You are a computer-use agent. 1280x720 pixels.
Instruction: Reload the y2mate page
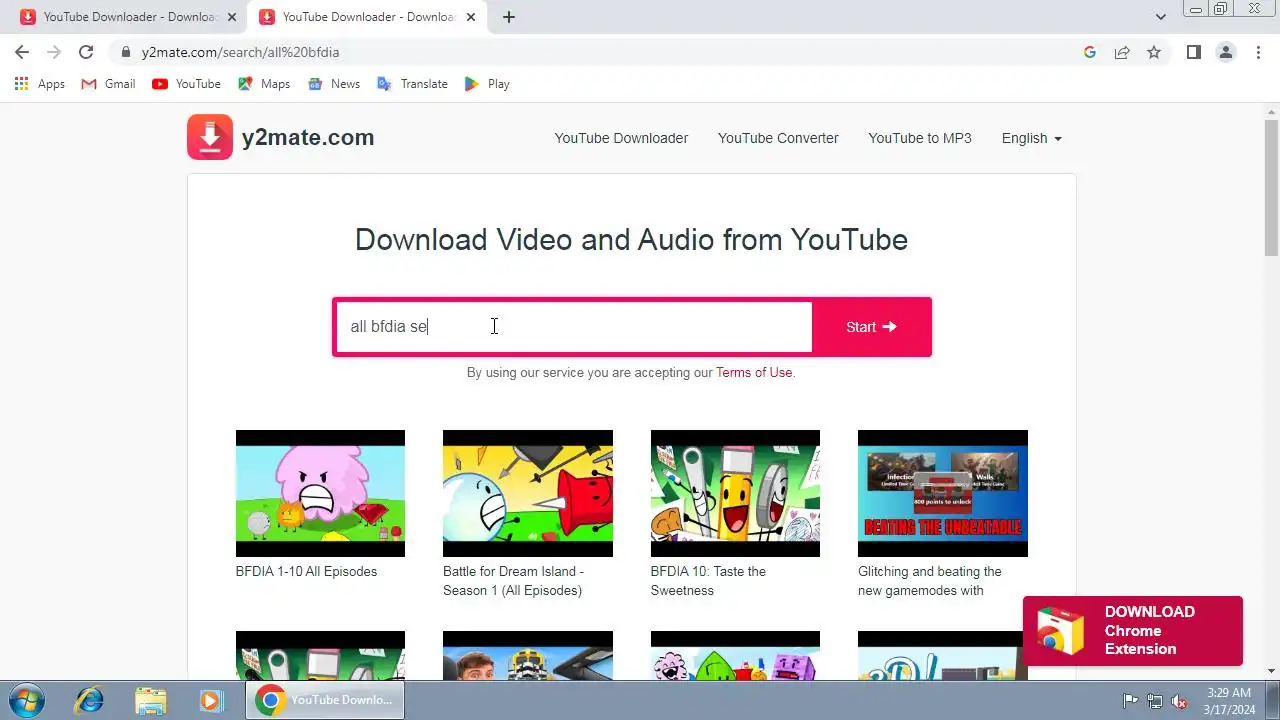pos(86,52)
